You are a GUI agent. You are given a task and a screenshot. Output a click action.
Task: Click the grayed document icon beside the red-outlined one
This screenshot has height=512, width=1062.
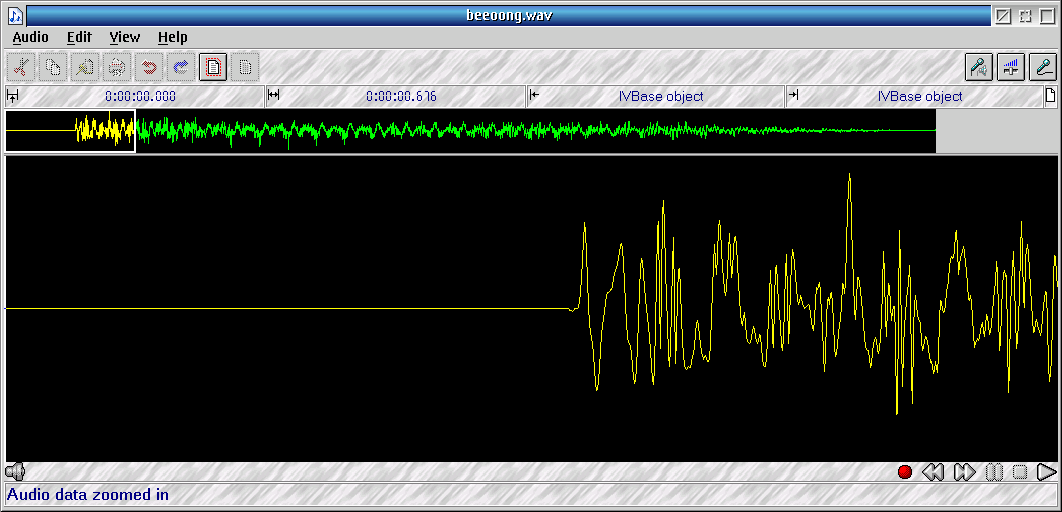click(x=245, y=67)
